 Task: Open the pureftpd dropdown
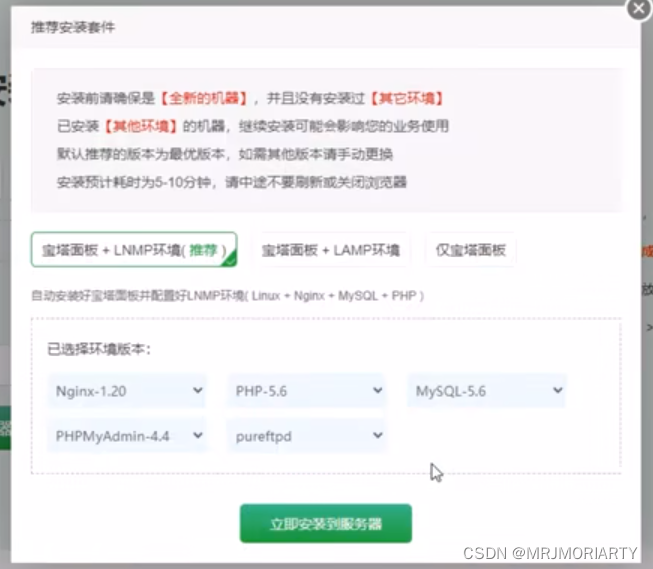(307, 436)
